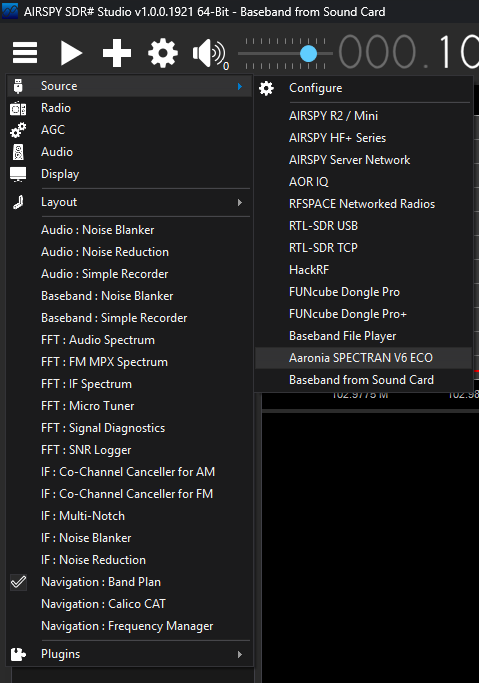
Task: Open Navigation : Calico CAT panel
Action: pos(130,604)
